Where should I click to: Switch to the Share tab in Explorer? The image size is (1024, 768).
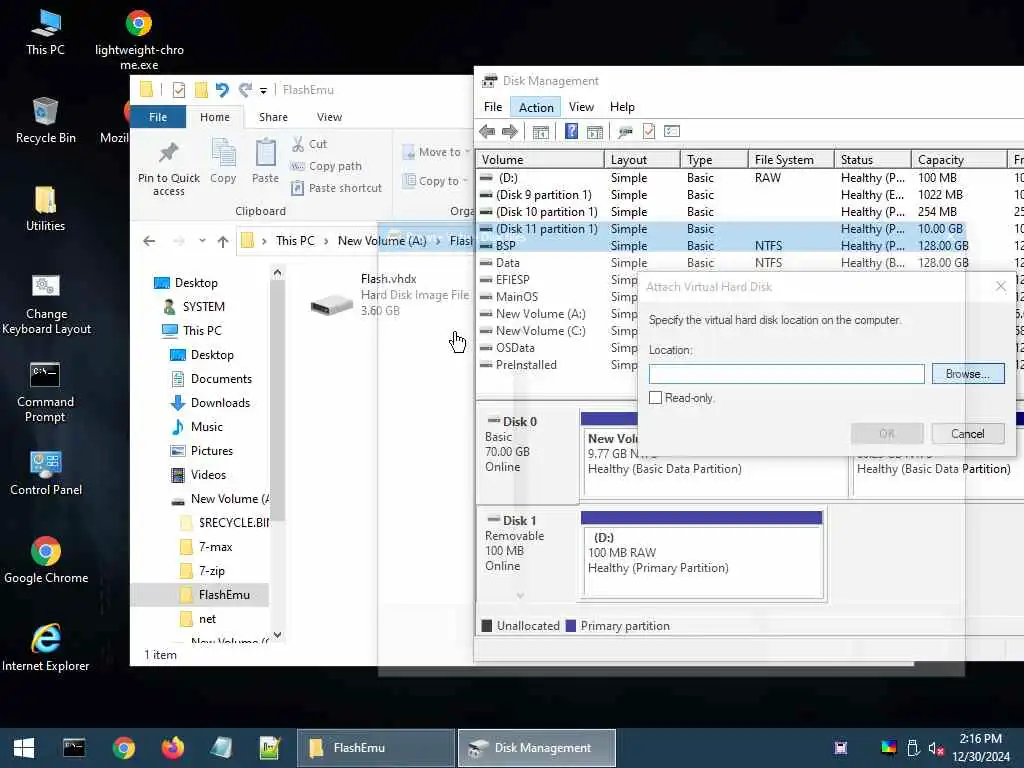pos(273,117)
